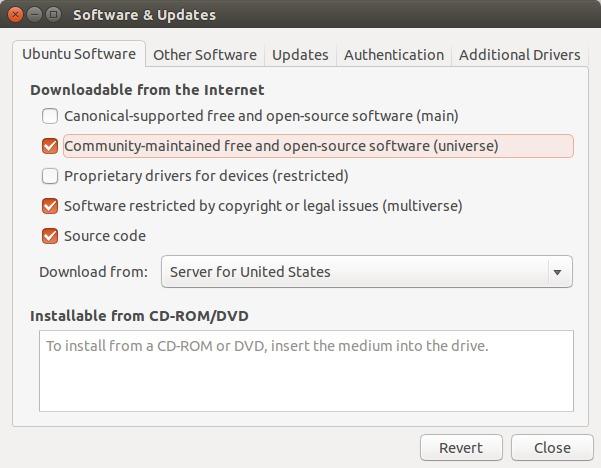Enable Proprietary drivers for devices (restricted)

[50, 176]
